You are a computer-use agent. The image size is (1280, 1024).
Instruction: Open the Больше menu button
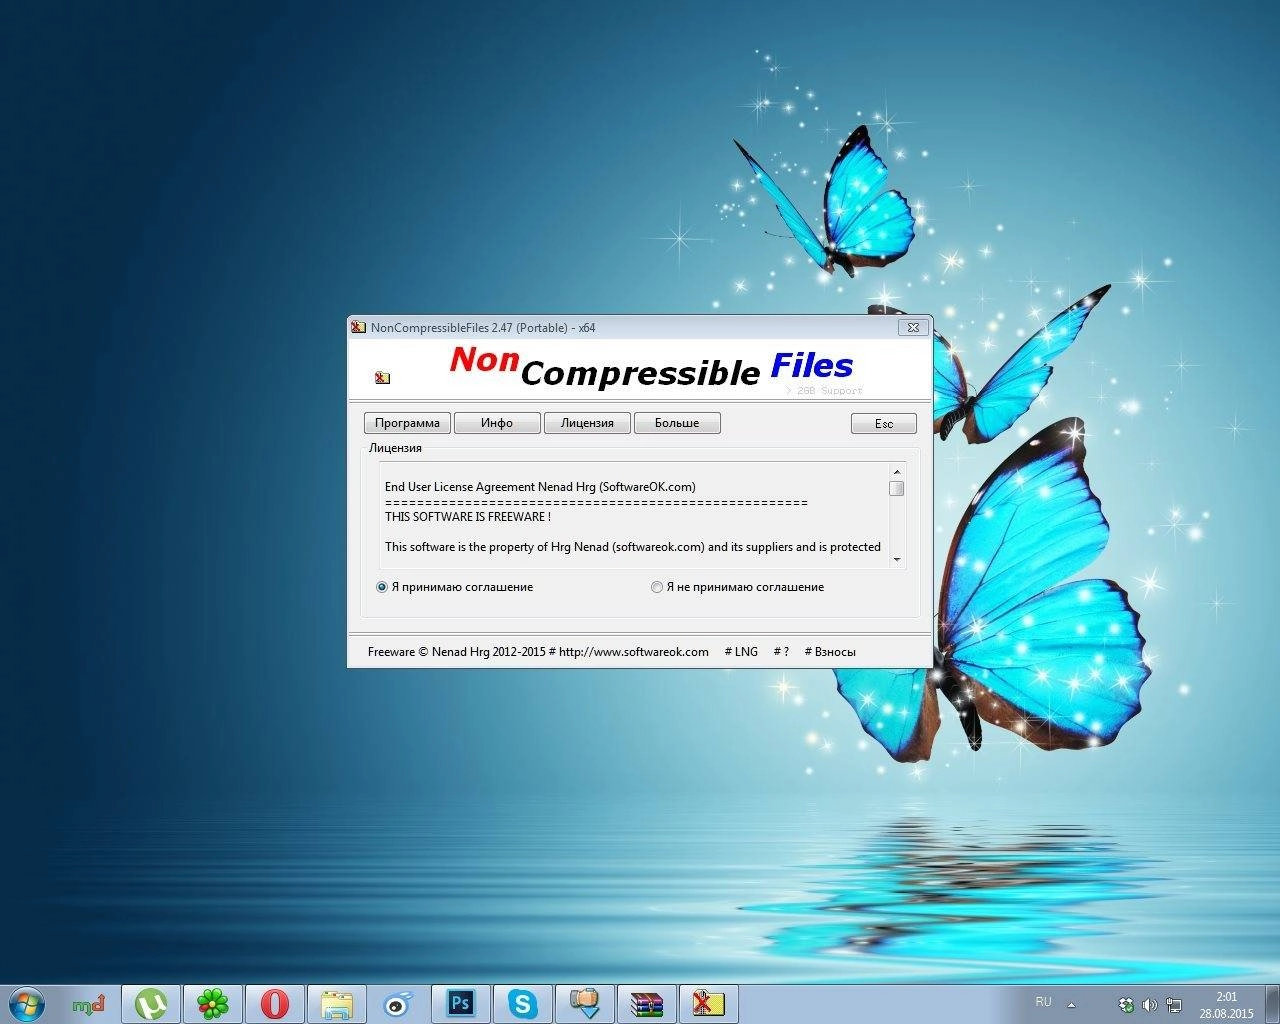click(677, 423)
